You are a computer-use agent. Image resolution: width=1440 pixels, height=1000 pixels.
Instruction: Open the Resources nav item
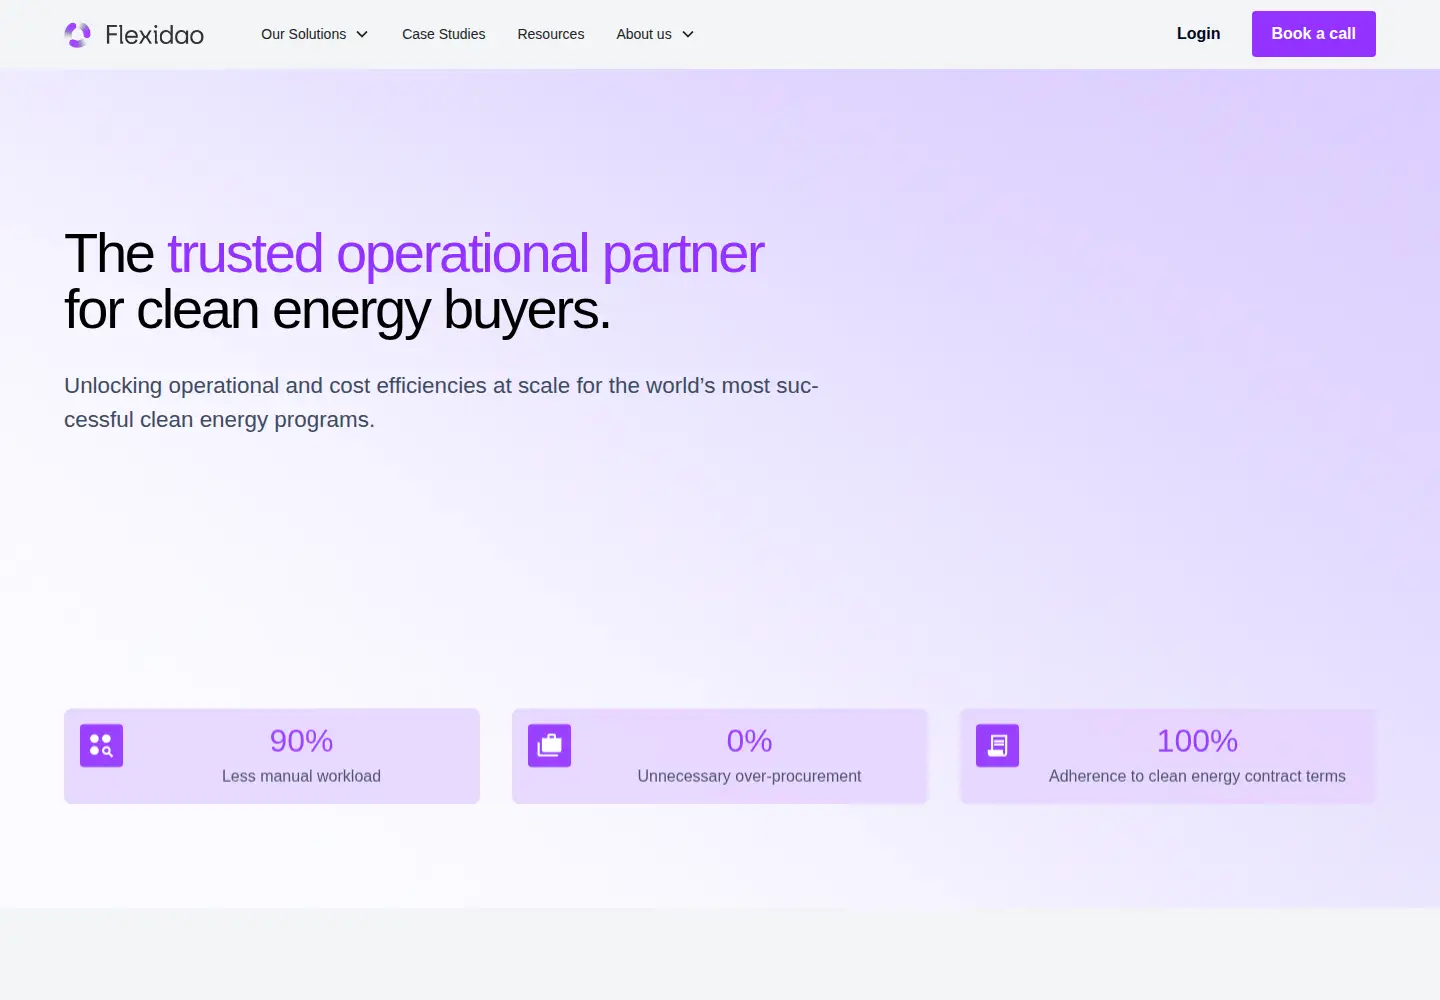pyautogui.click(x=551, y=34)
